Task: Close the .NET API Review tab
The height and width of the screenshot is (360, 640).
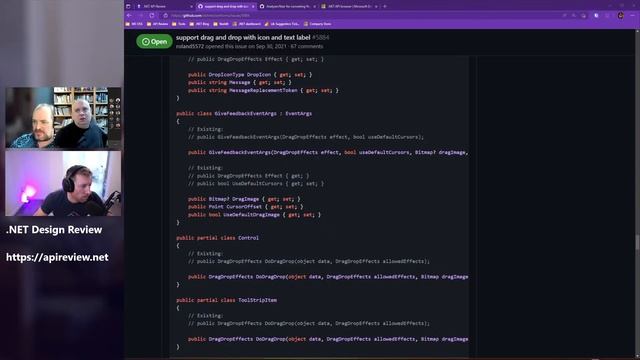Action: [x=191, y=6]
